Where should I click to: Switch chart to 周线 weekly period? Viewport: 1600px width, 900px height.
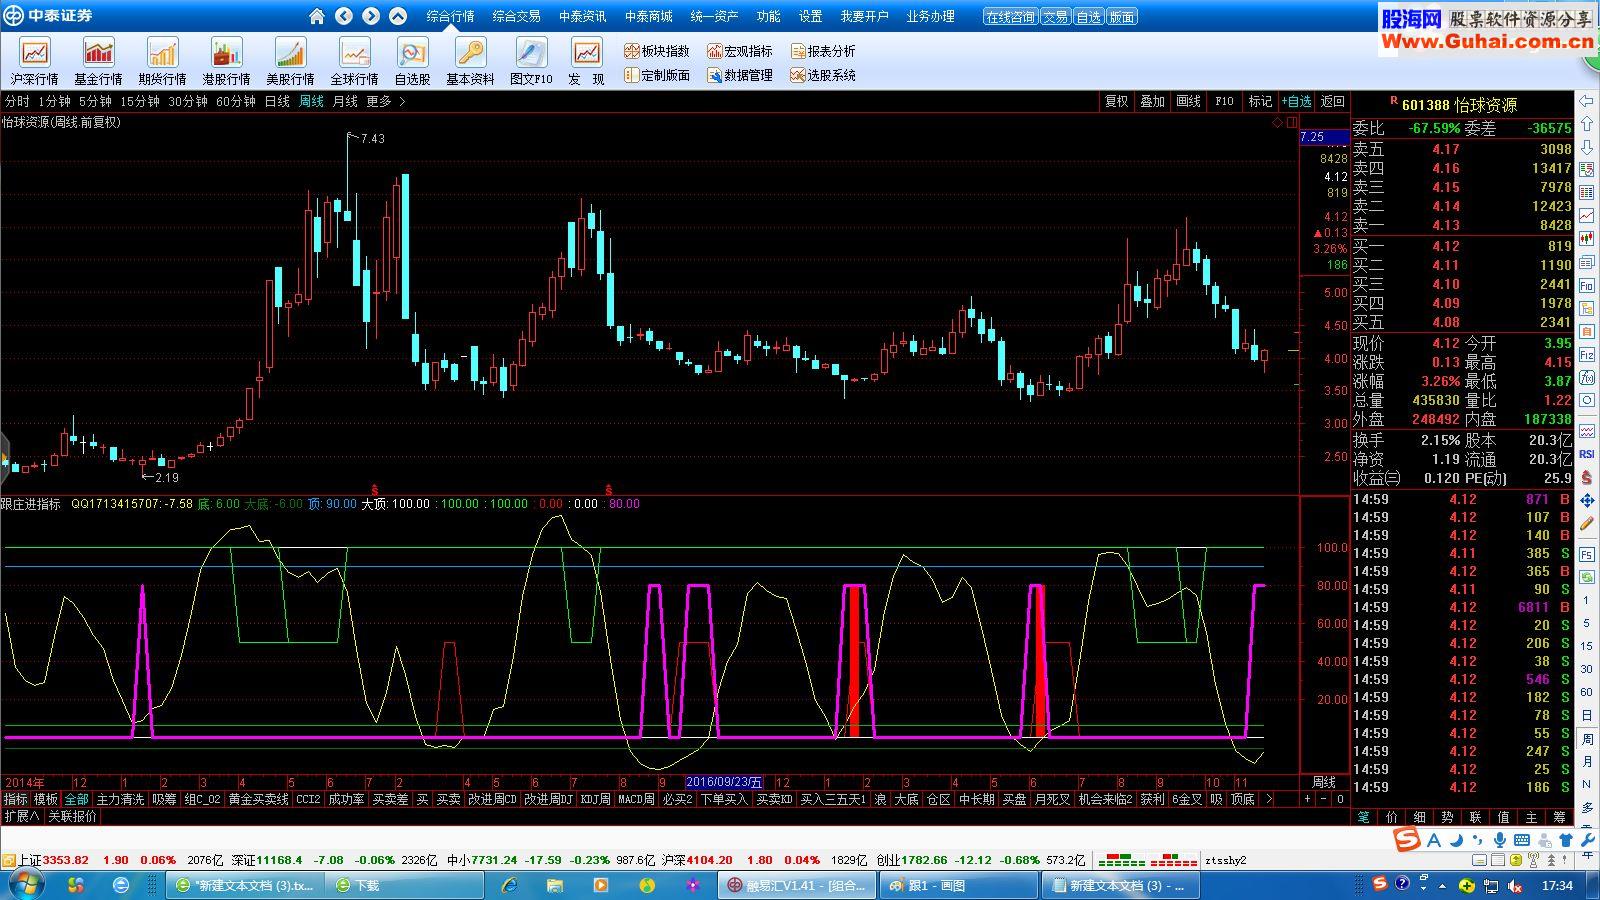[x=312, y=101]
